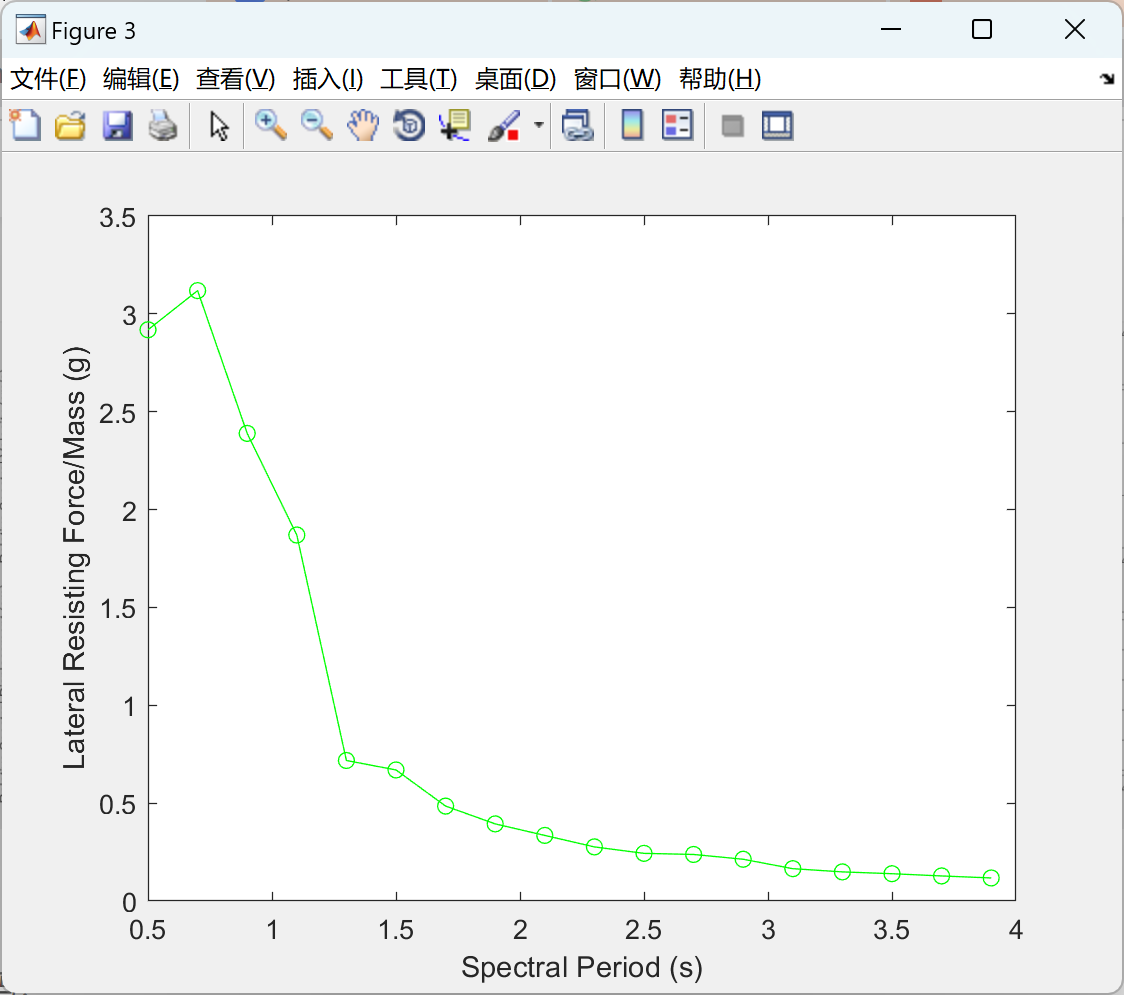Click the Figure 3 window title
Image resolution: width=1124 pixels, height=995 pixels.
[x=93, y=31]
